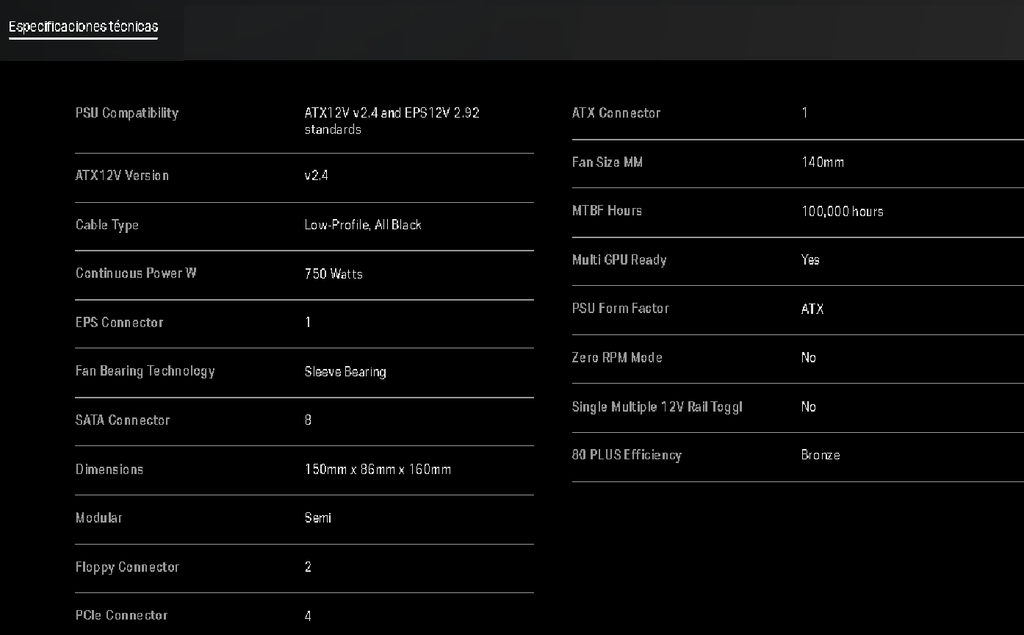Click the SATA Connector label
Viewport: 1024px width, 635px height.
(x=123, y=420)
